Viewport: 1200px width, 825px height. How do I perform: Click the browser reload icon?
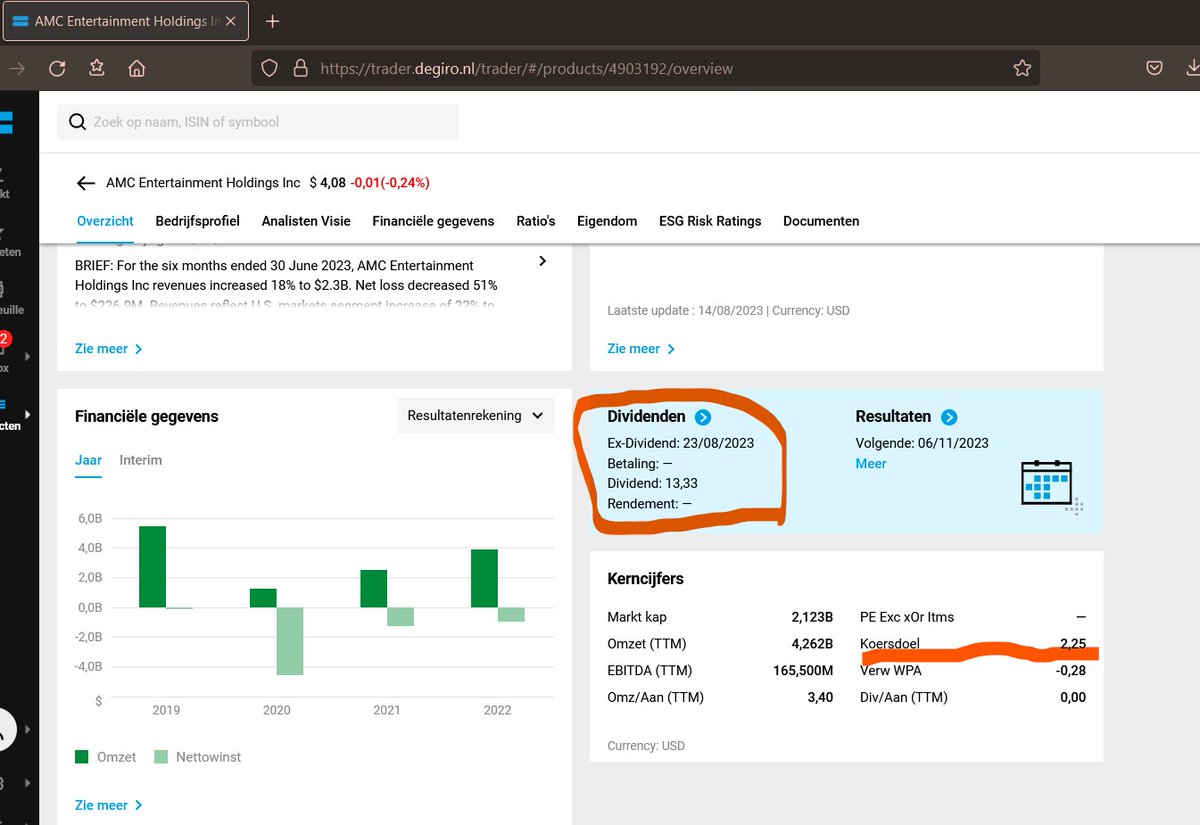tap(57, 68)
